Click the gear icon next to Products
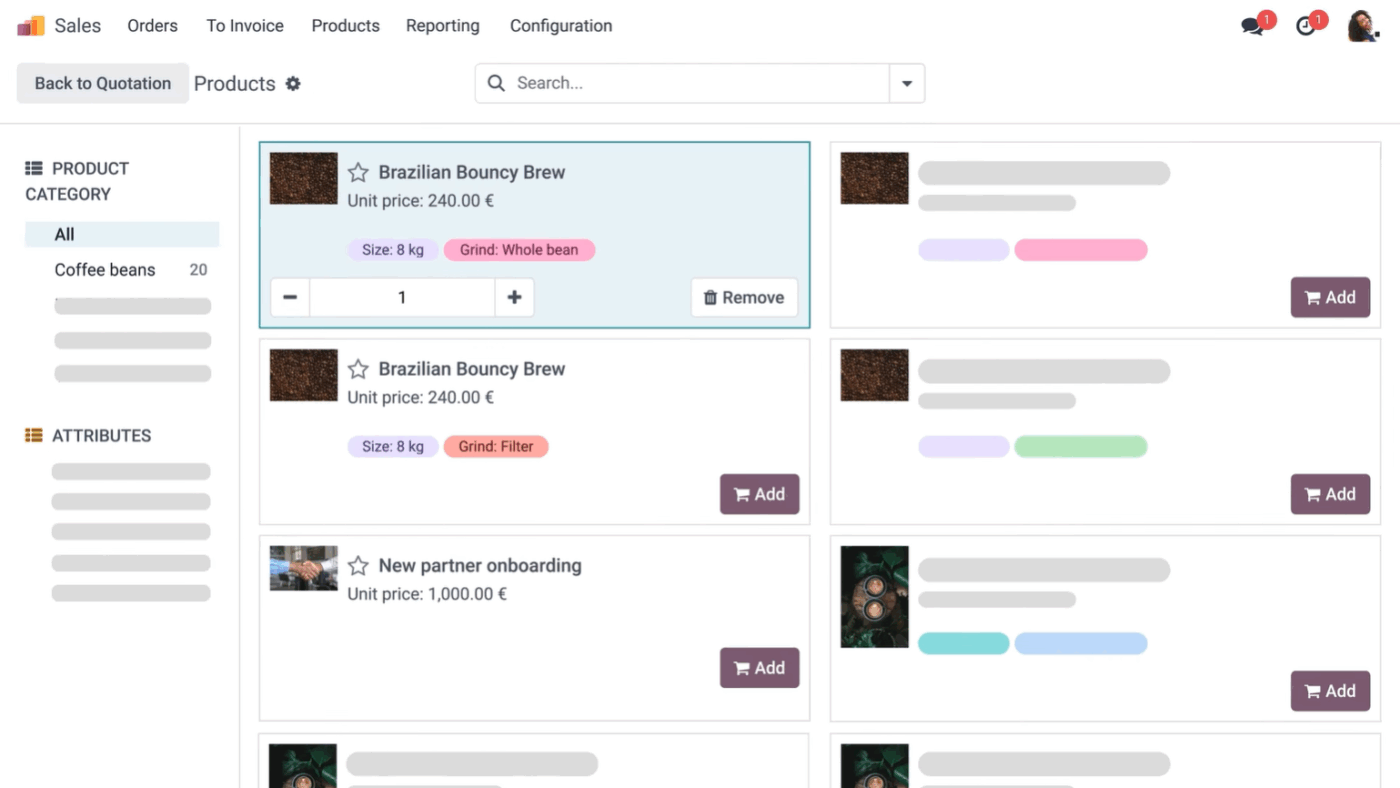The width and height of the screenshot is (1400, 788). pos(293,84)
